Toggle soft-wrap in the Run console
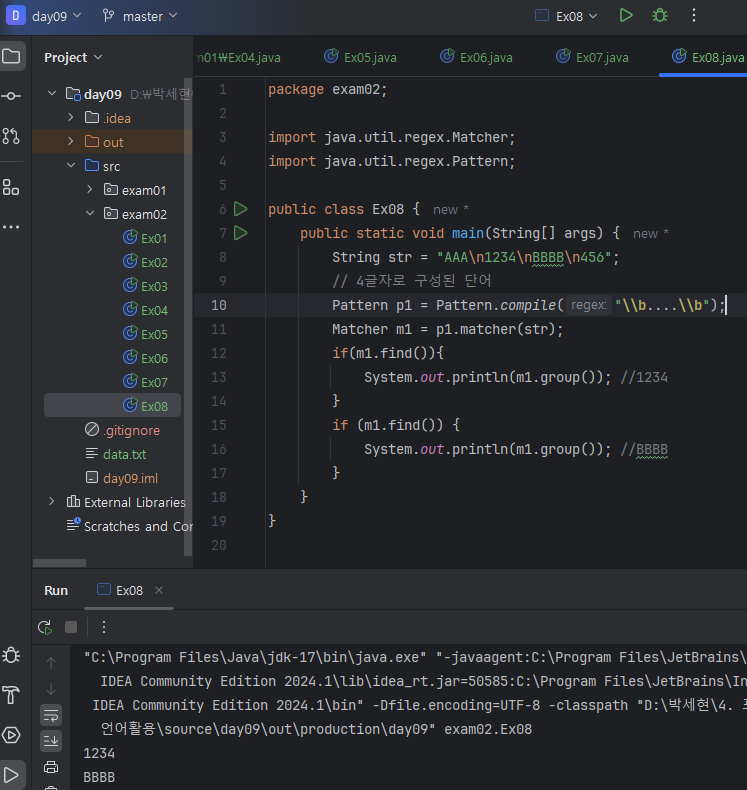Image resolution: width=747 pixels, height=790 pixels. click(x=51, y=714)
